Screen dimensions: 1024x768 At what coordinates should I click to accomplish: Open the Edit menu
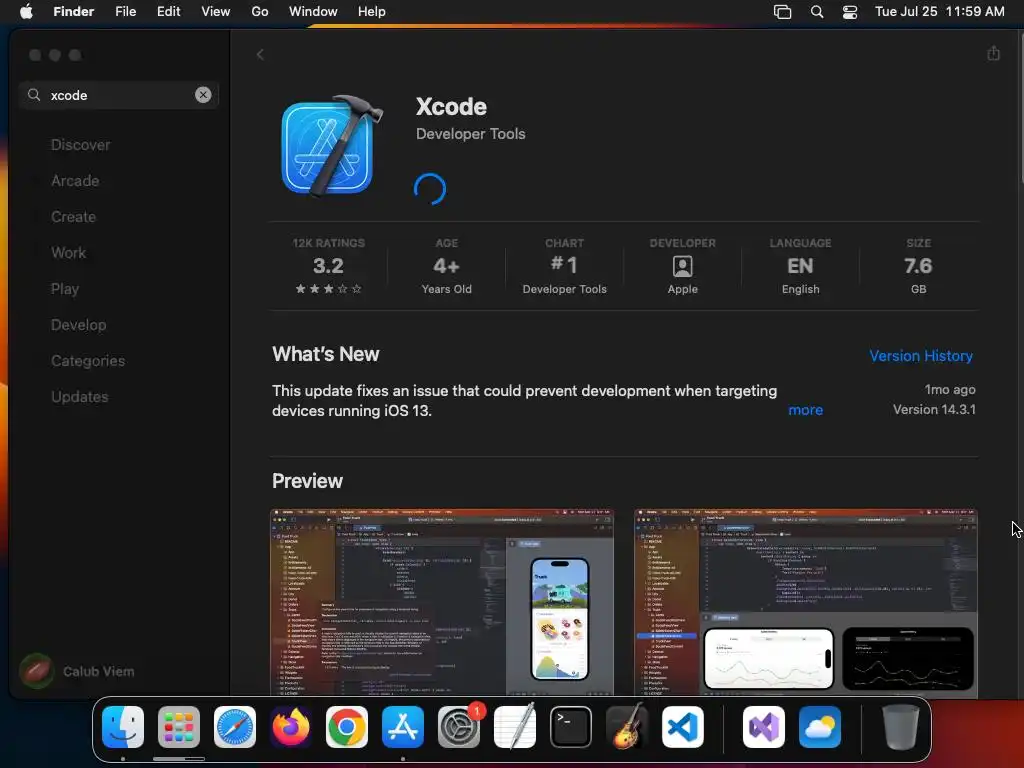(x=168, y=11)
